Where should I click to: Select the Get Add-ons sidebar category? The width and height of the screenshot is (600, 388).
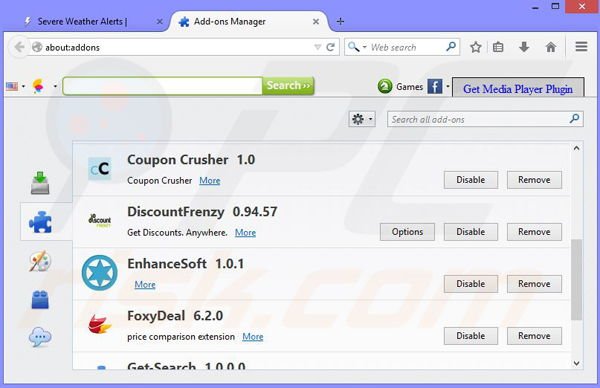pyautogui.click(x=40, y=183)
